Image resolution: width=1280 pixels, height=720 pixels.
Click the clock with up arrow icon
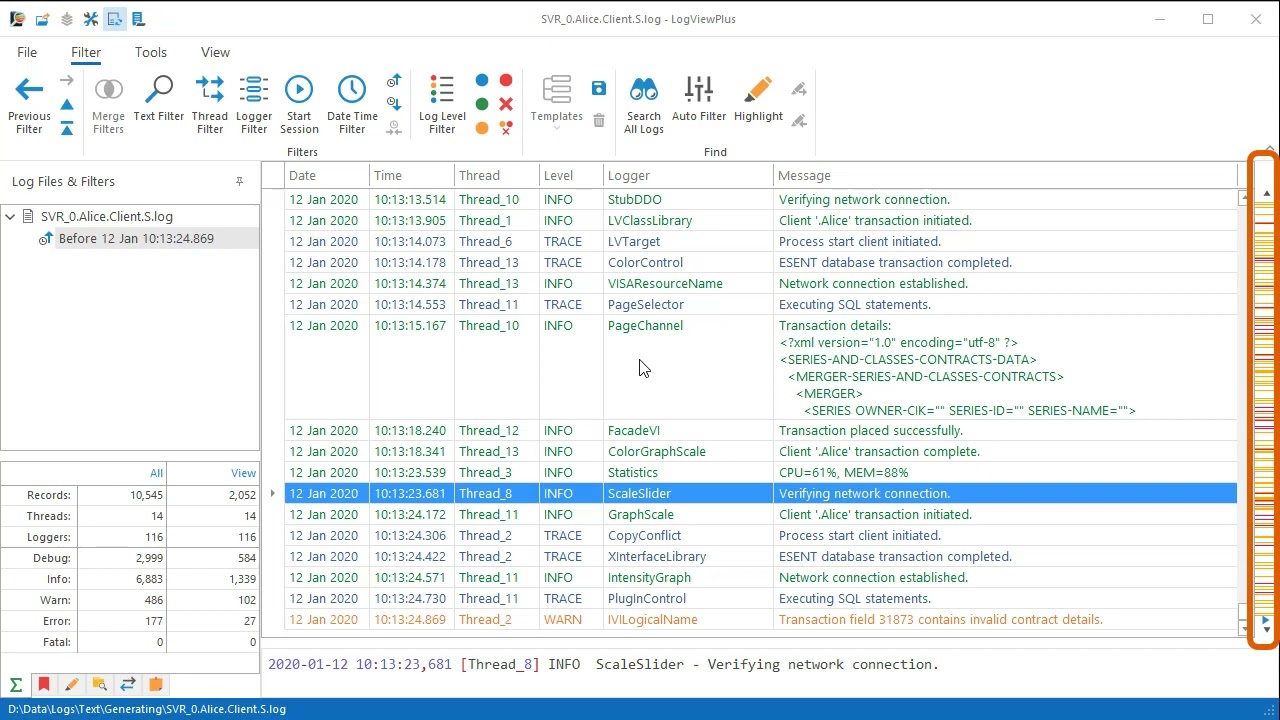pyautogui.click(x=394, y=81)
